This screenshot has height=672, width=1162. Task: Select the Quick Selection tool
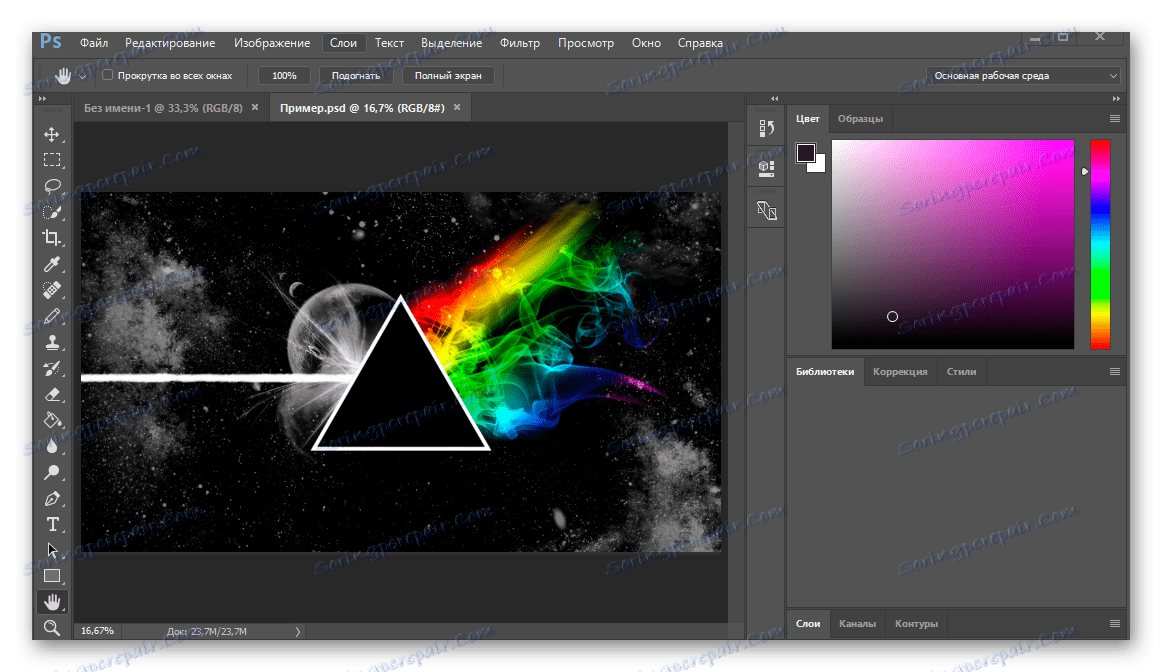point(52,212)
